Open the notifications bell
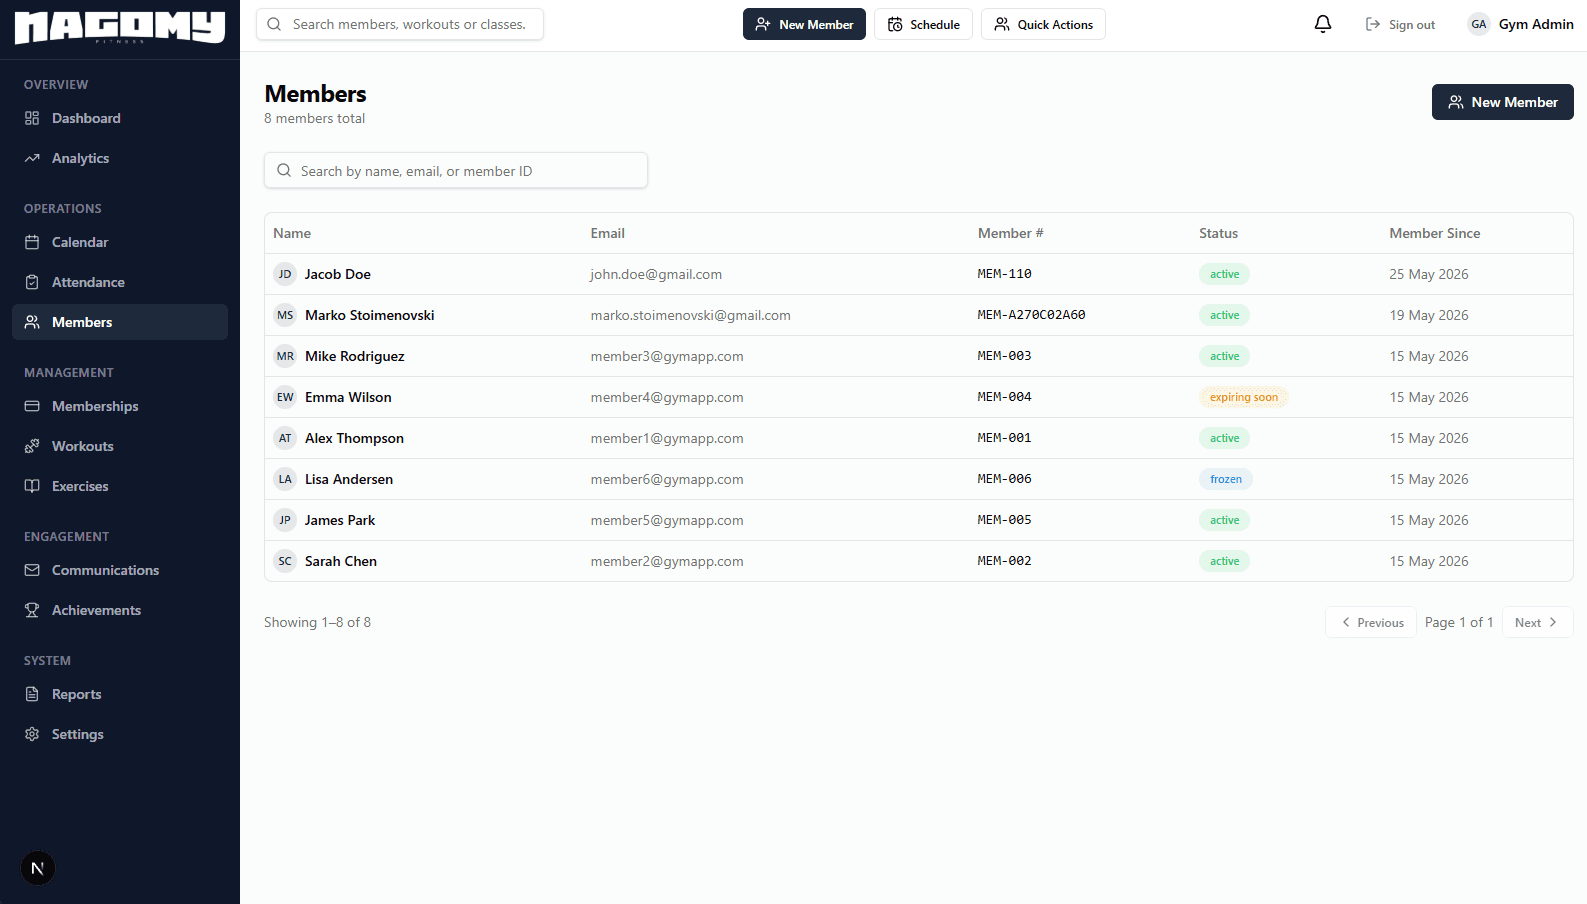Screen dimensions: 1587x904 click(1323, 24)
